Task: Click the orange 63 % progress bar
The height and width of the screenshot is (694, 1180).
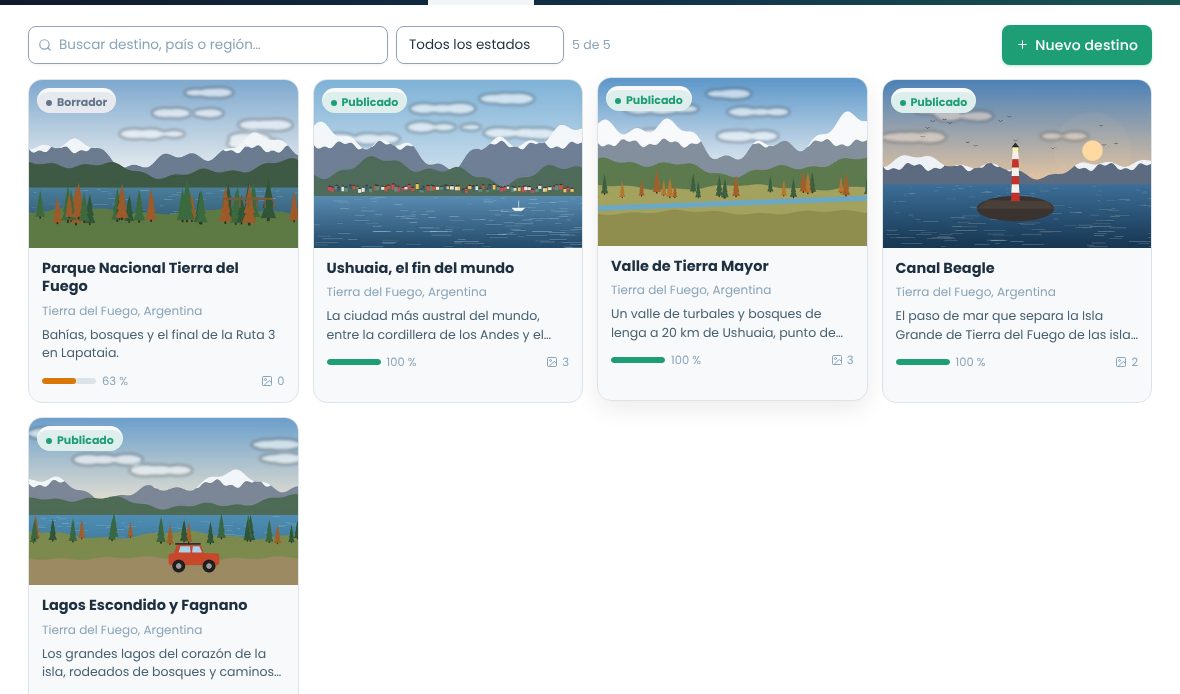Action: click(68, 381)
